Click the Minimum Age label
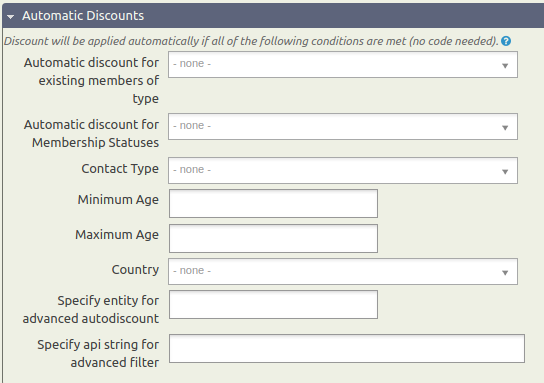 click(118, 200)
